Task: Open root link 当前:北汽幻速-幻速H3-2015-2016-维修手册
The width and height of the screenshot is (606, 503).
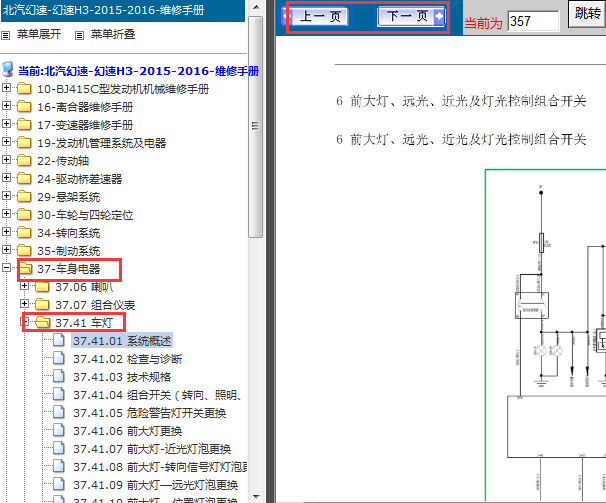Action: tap(138, 71)
